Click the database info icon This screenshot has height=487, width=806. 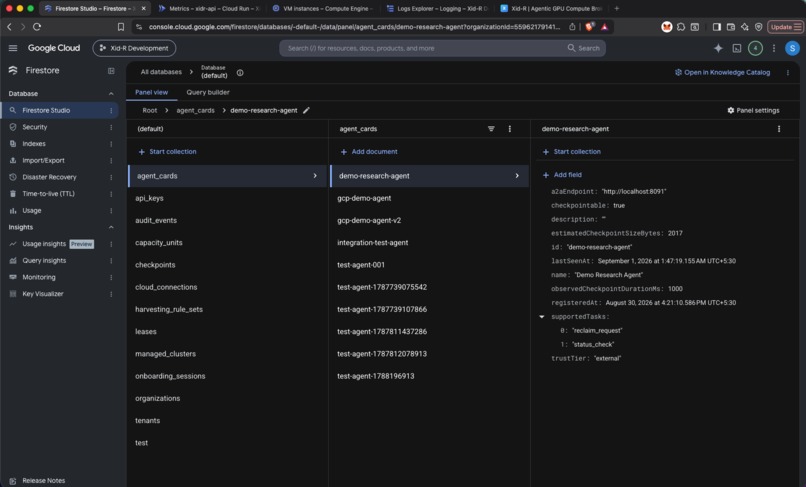[x=240, y=73]
